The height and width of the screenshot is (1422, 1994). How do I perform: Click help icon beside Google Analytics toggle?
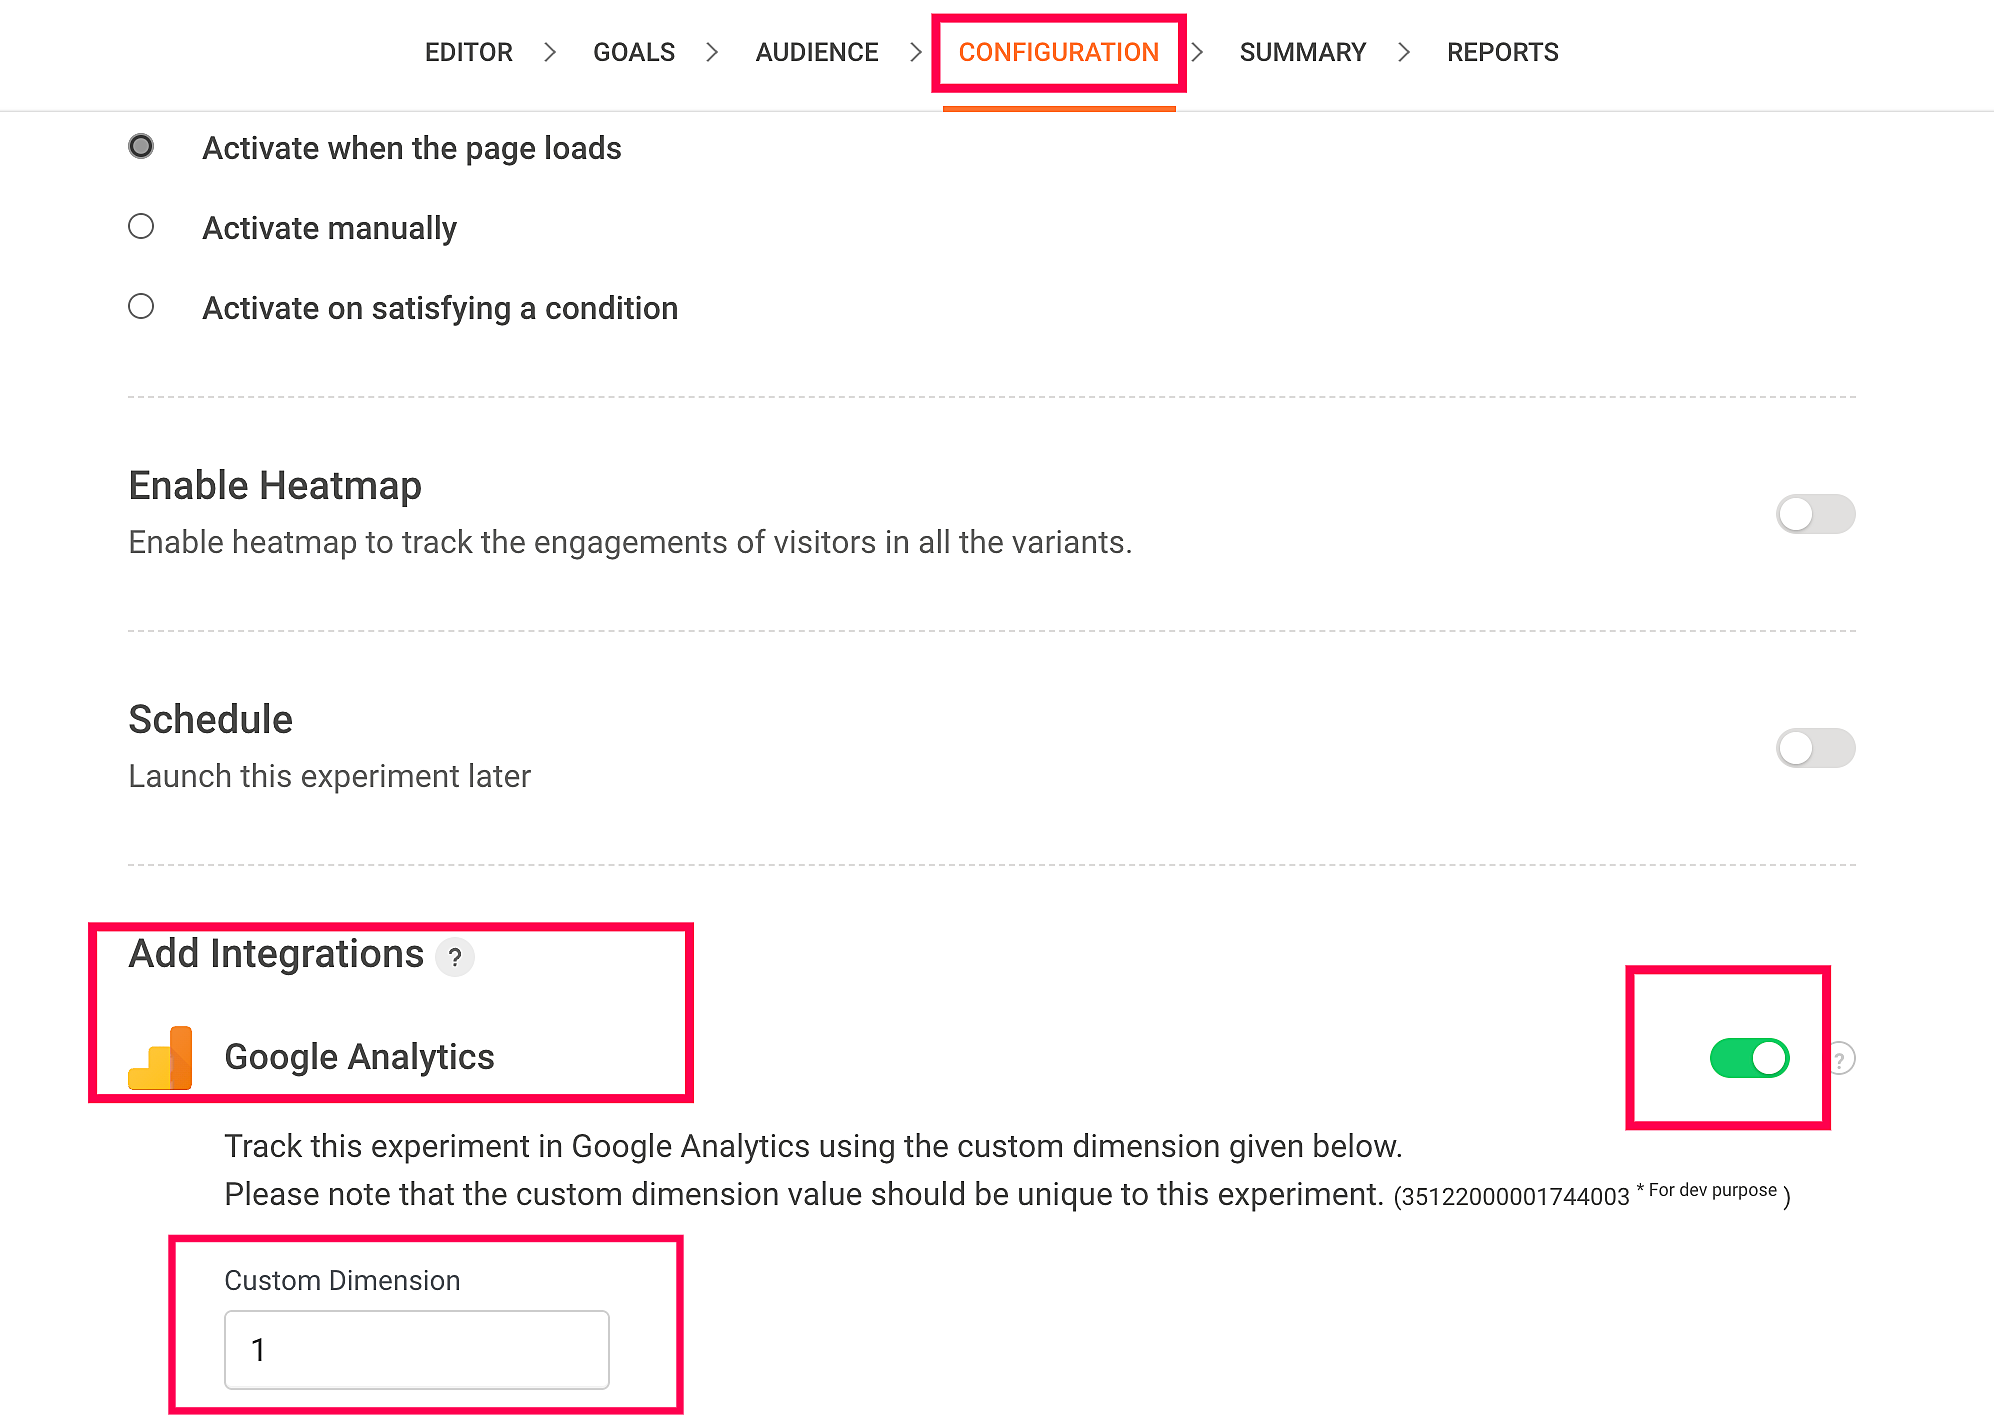(x=1840, y=1058)
